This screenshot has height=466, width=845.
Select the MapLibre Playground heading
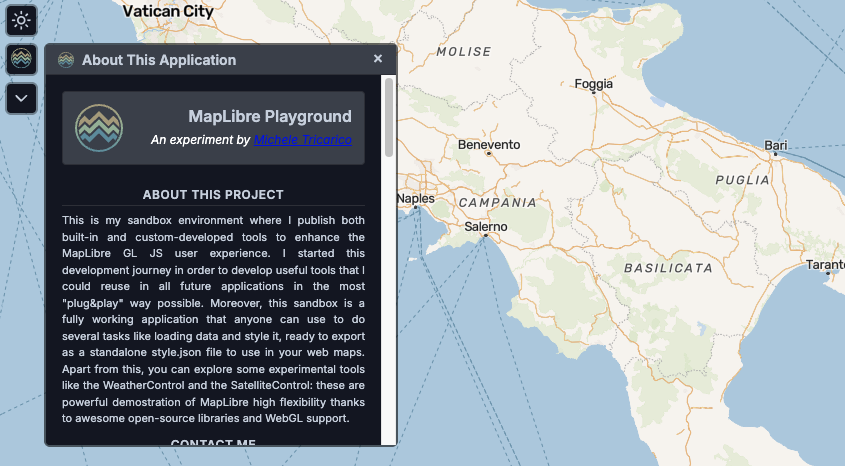coord(270,117)
